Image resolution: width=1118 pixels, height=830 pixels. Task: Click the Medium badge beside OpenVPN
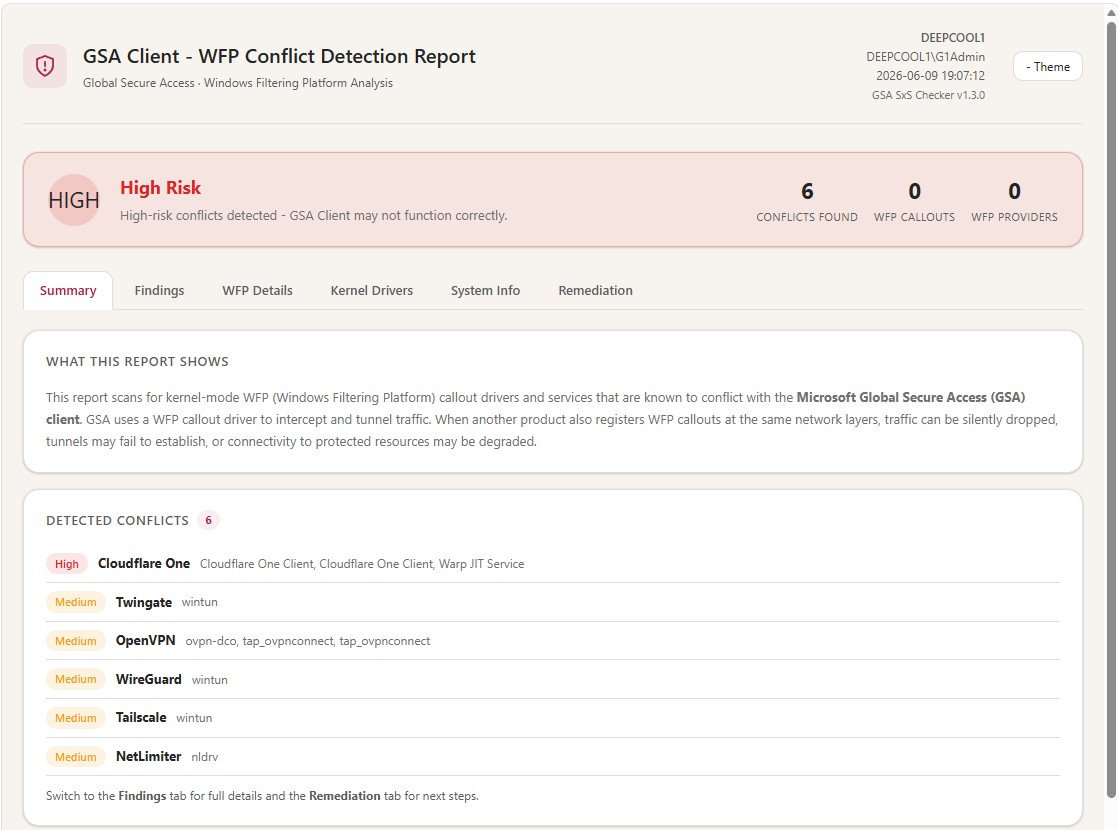click(x=76, y=641)
